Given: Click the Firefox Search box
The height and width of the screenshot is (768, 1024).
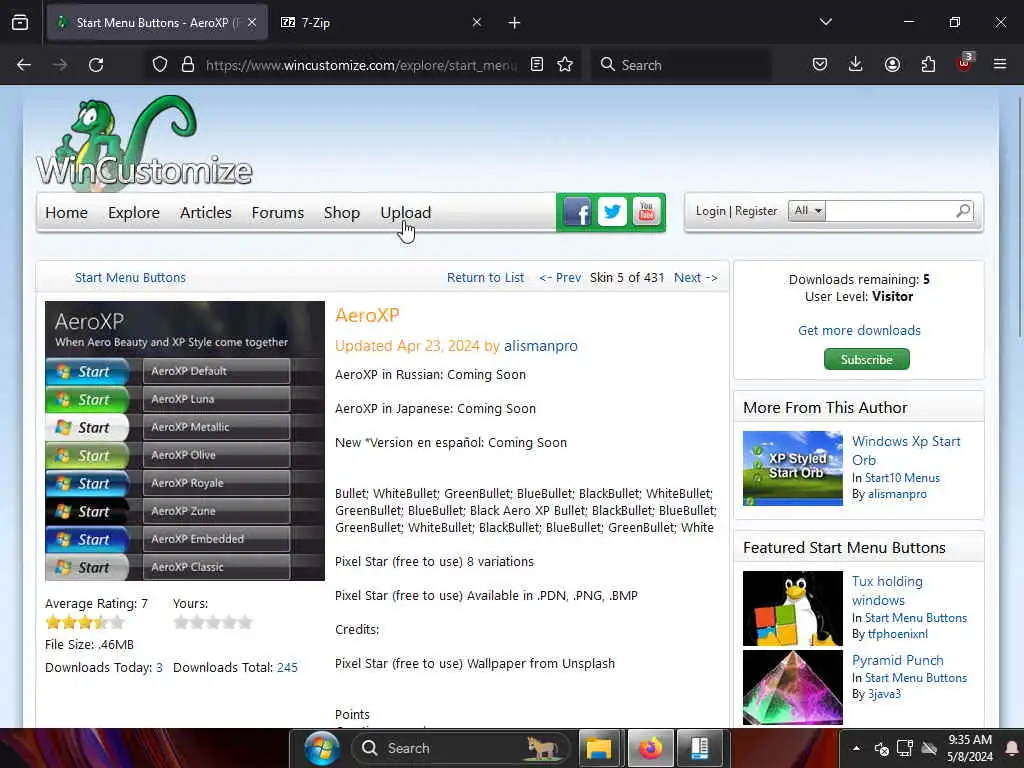Looking at the screenshot, I should [682, 65].
